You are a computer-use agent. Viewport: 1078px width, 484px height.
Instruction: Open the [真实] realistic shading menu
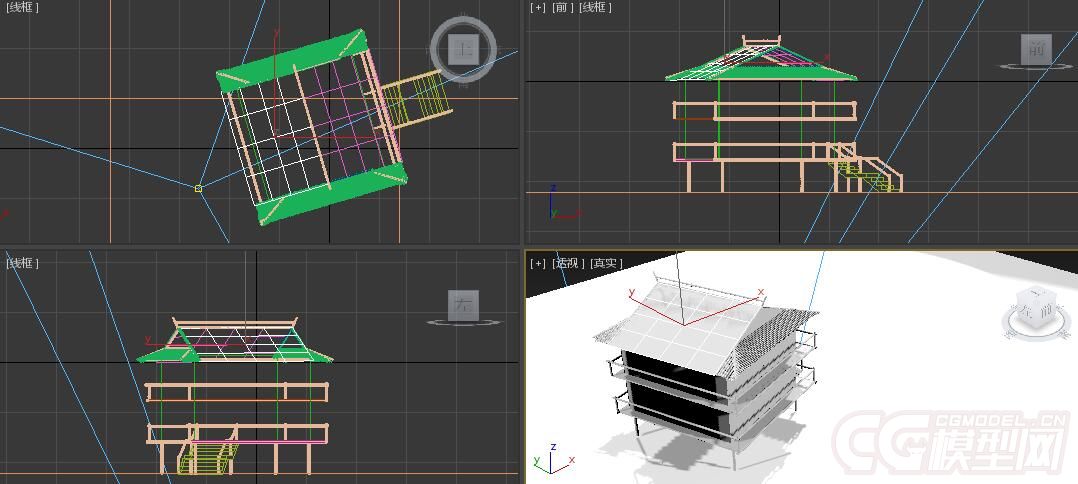click(606, 263)
